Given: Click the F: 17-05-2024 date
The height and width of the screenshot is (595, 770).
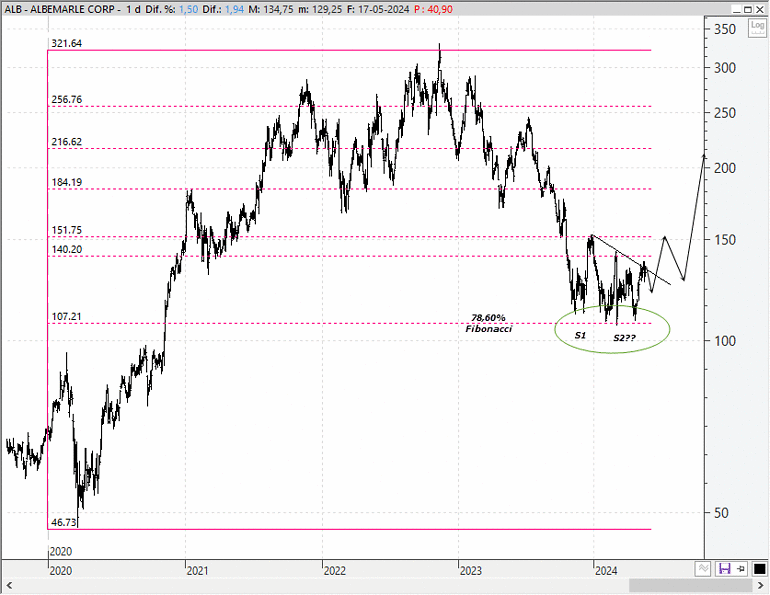Looking at the screenshot, I should coord(378,9).
